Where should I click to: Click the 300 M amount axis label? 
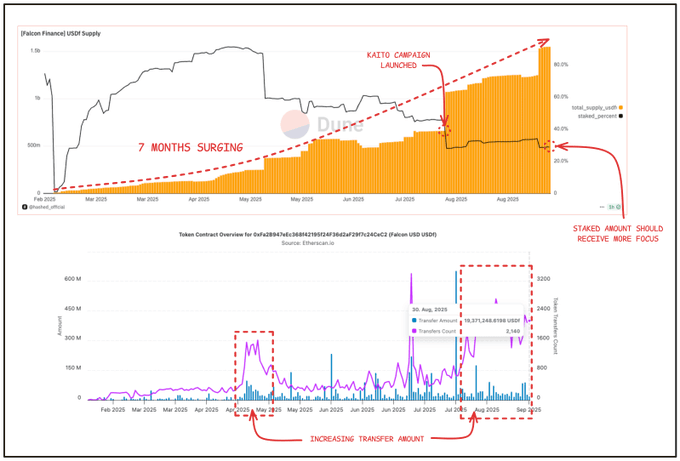(x=73, y=338)
